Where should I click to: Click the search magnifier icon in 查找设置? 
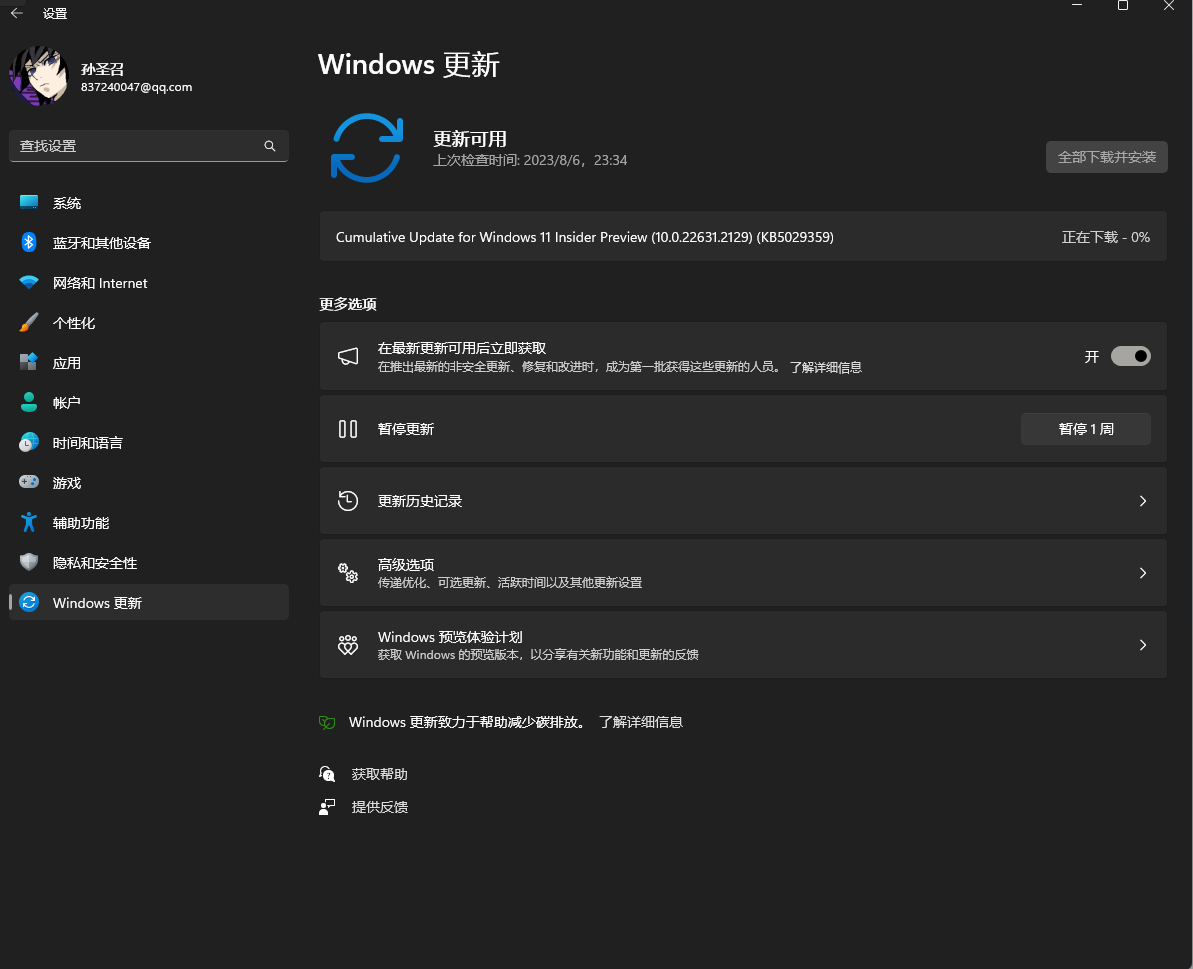[x=269, y=146]
